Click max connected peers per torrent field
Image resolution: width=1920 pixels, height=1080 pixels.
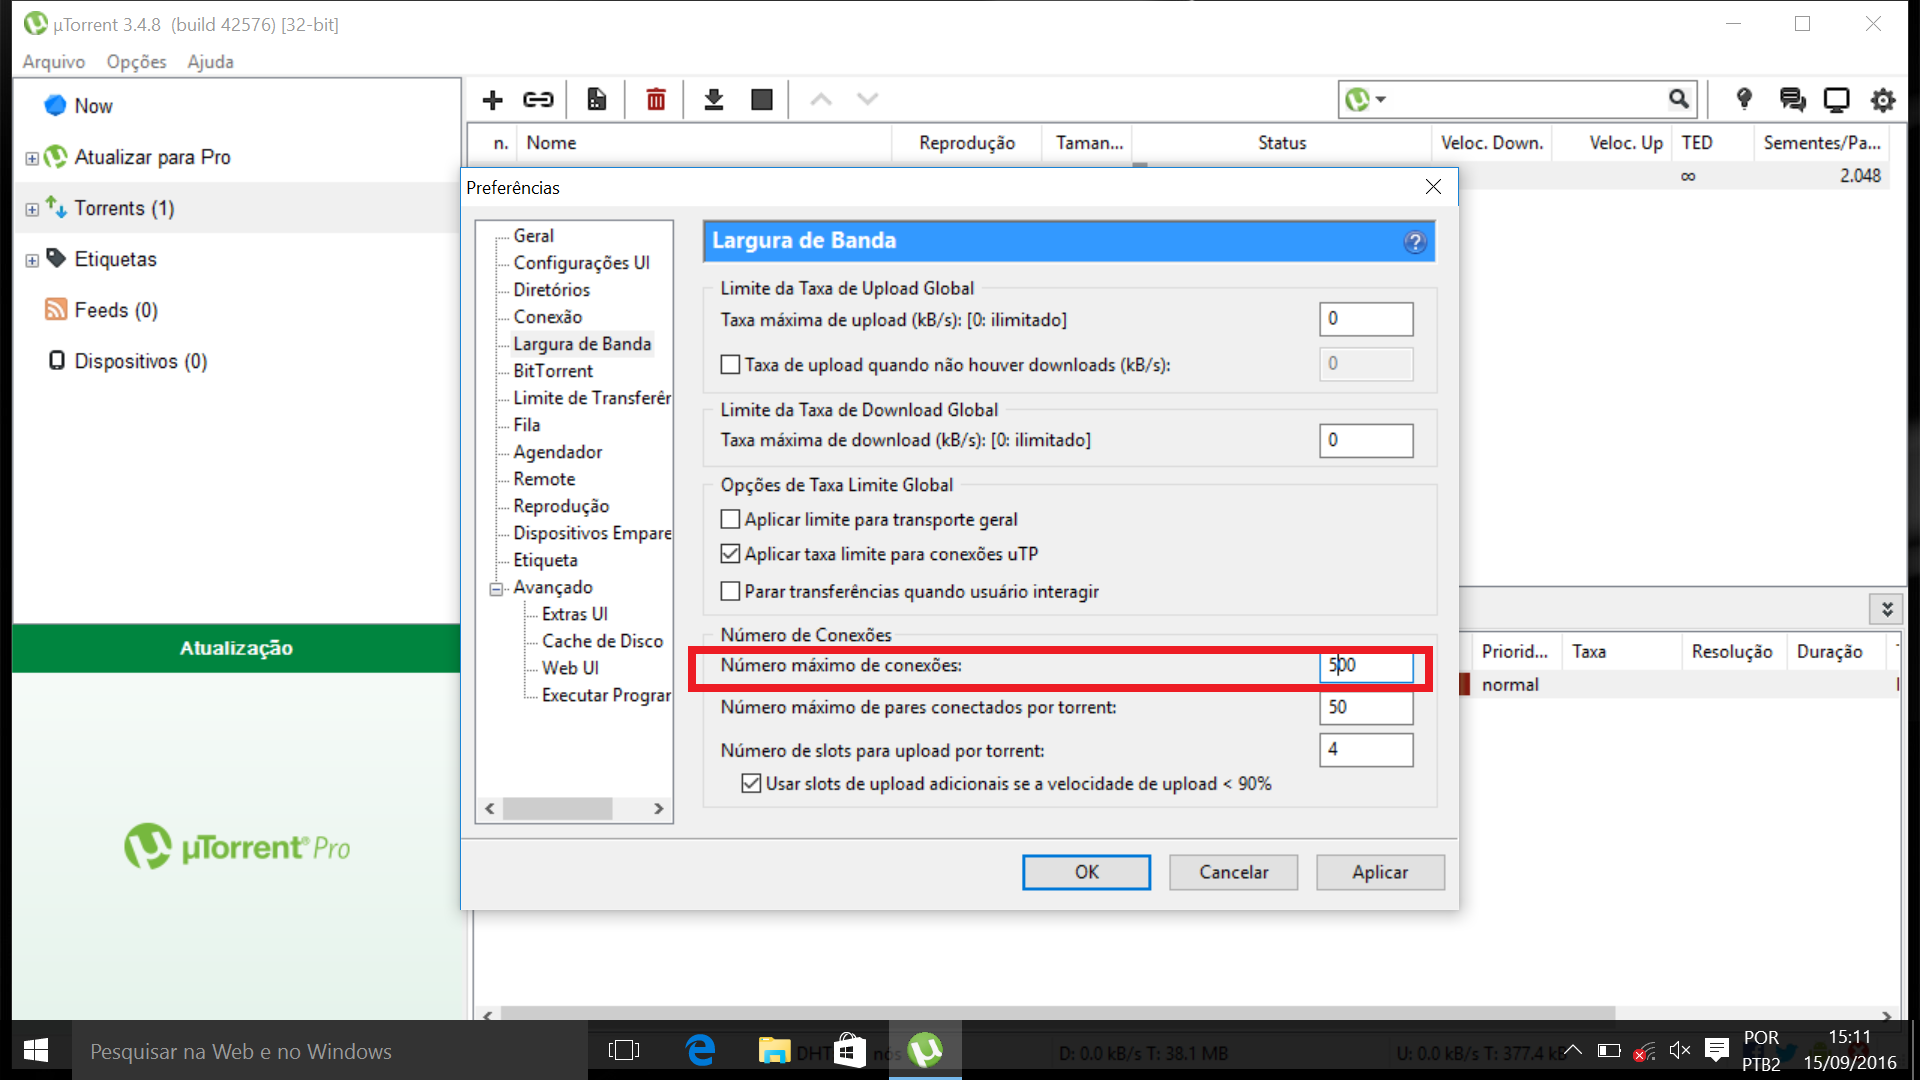click(x=1366, y=707)
